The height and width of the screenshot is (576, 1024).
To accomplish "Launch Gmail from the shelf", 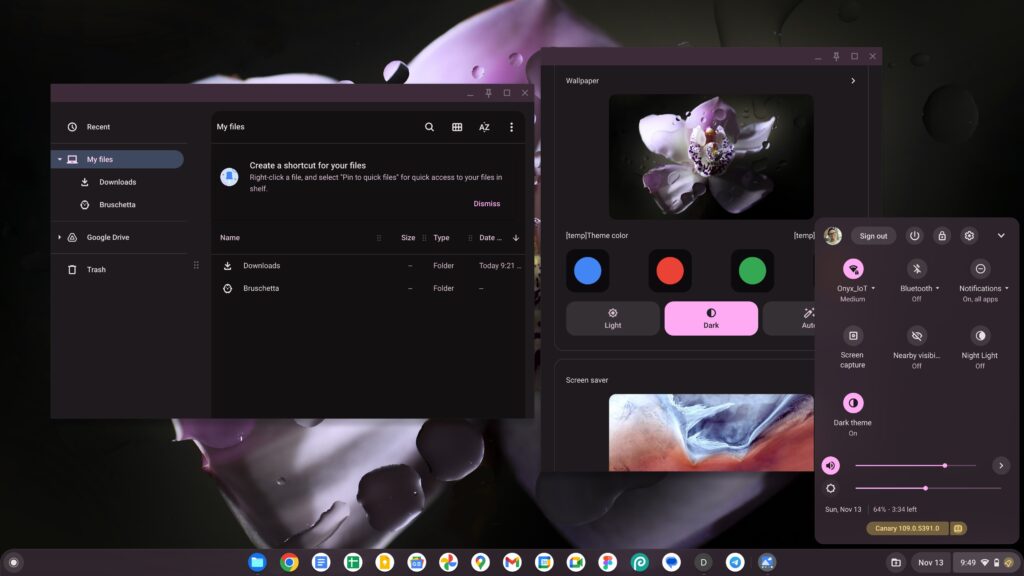I will pos(513,562).
